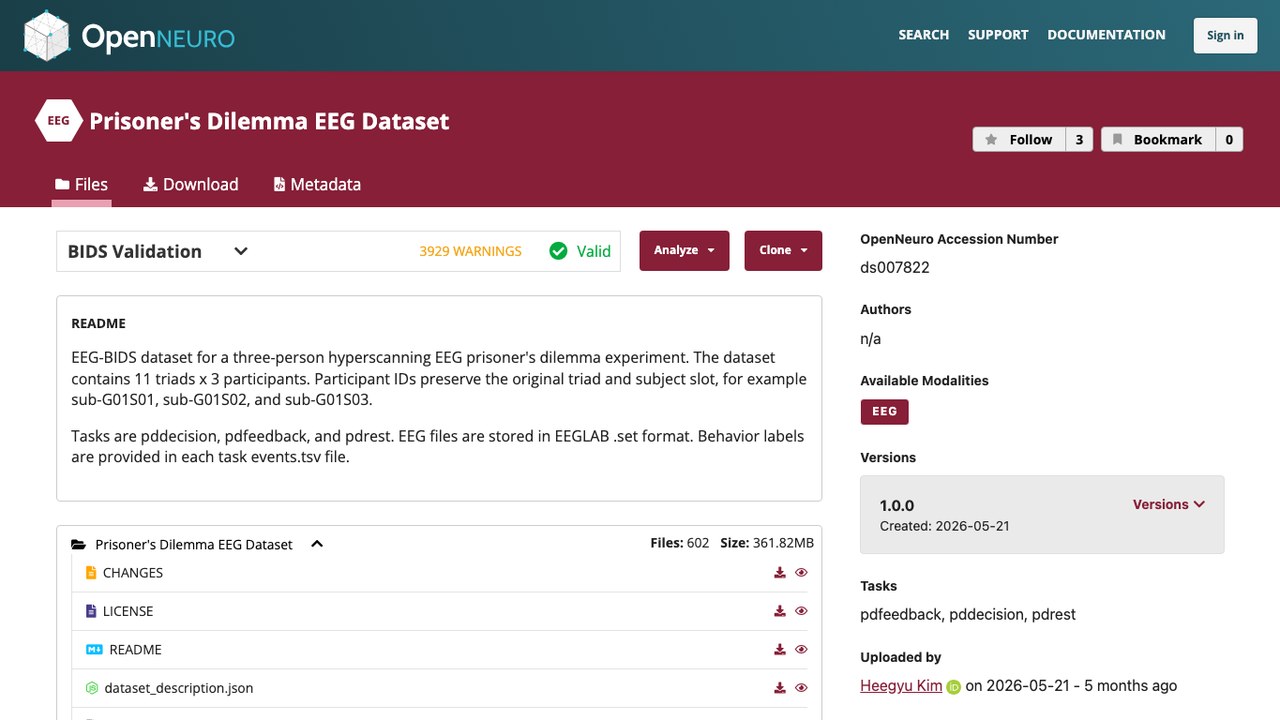Click accession number ds007822
This screenshot has width=1280, height=720.
point(895,267)
